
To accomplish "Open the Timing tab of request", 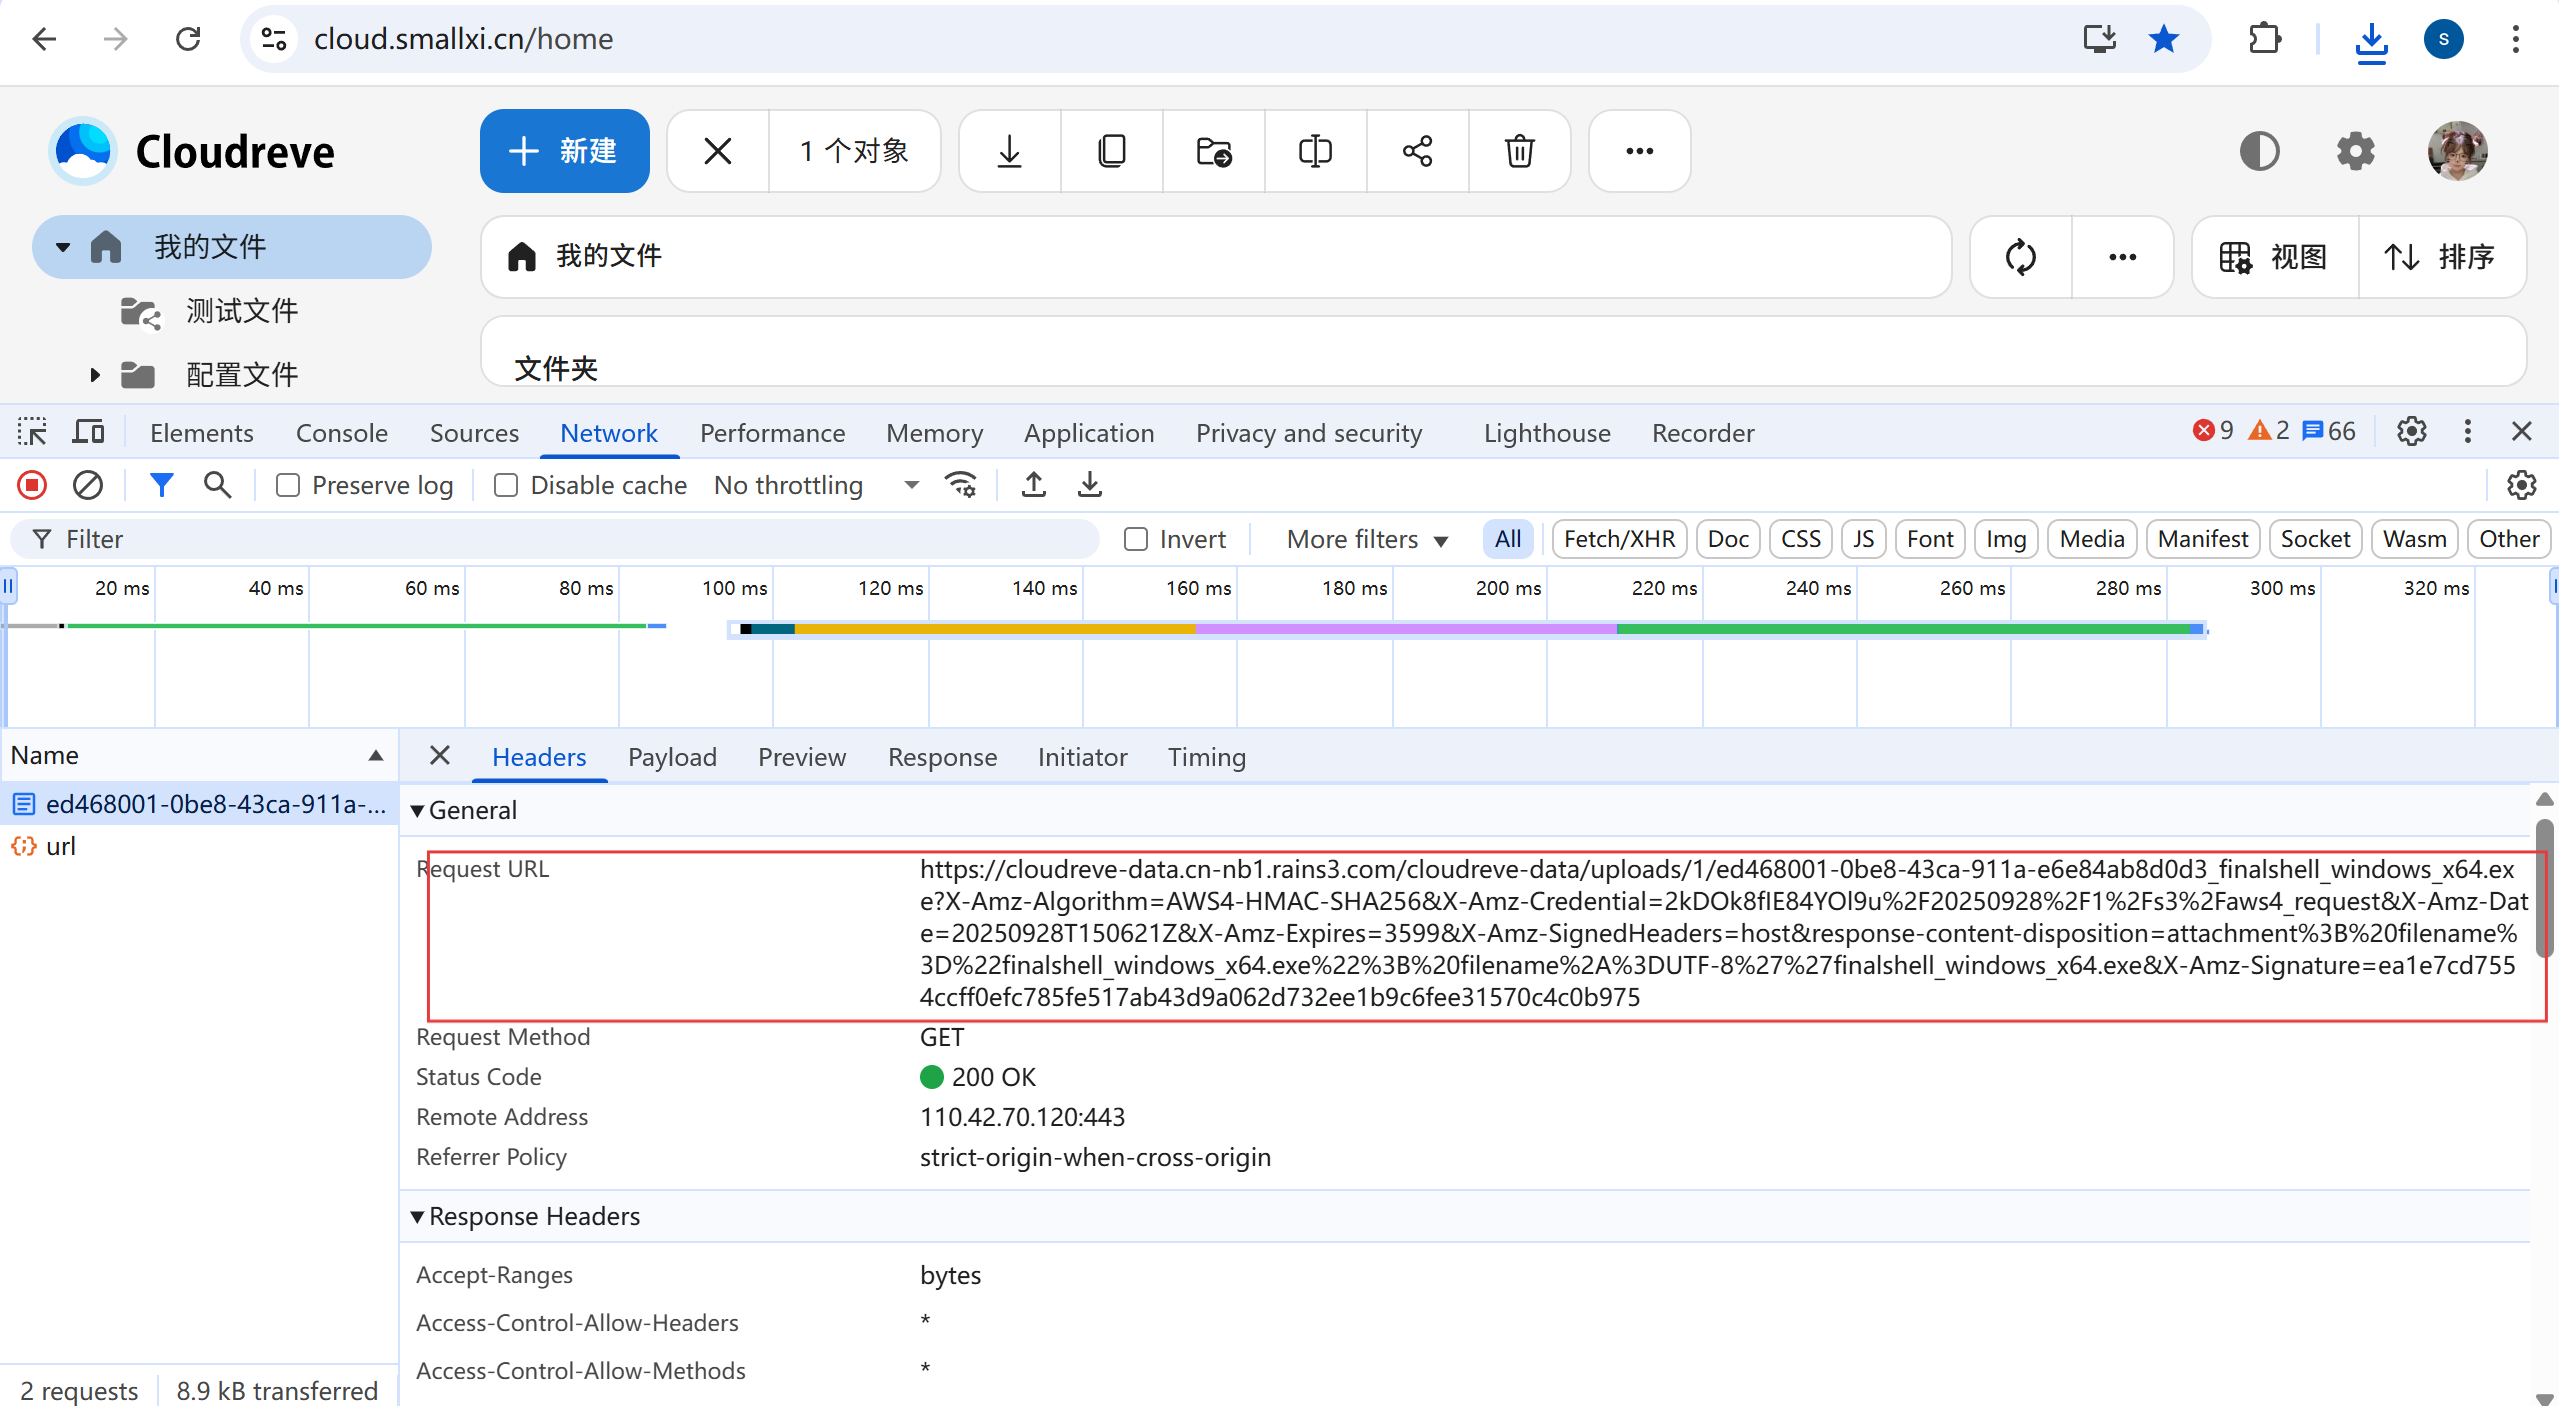I will [1206, 757].
